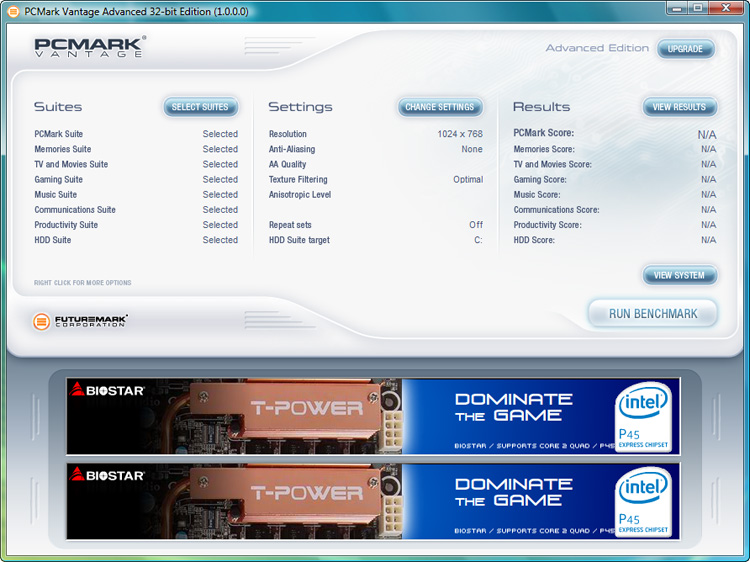Viewport: 750px width, 562px height.
Task: Click the HDD Suite label
Action: pos(53,240)
